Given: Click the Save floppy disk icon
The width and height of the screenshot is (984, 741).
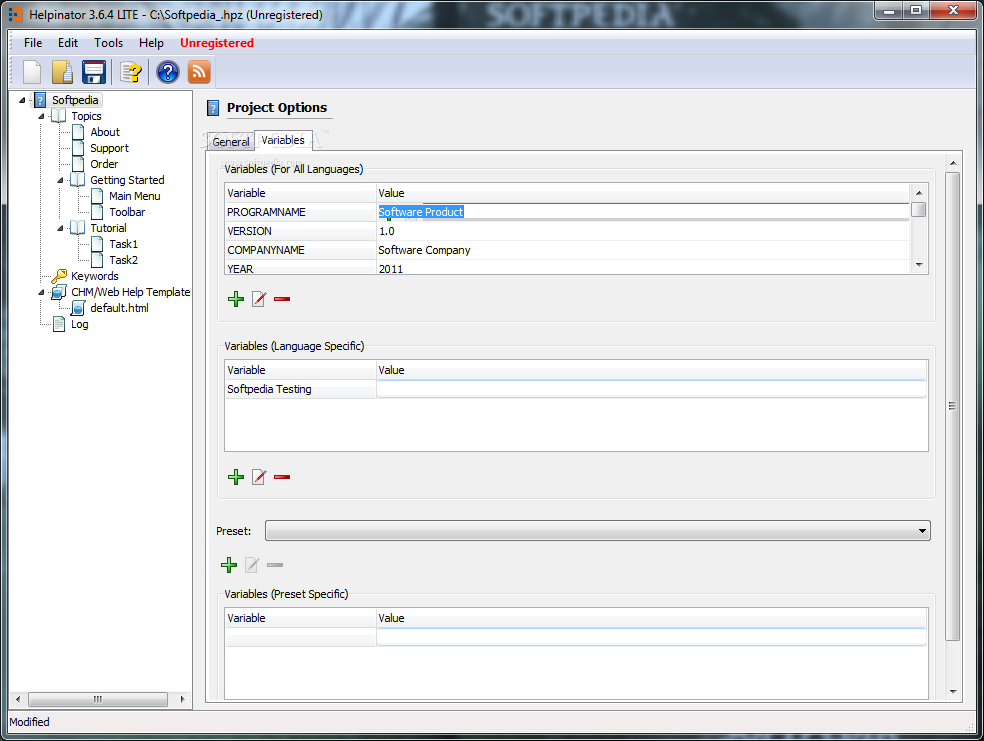Looking at the screenshot, I should point(94,72).
